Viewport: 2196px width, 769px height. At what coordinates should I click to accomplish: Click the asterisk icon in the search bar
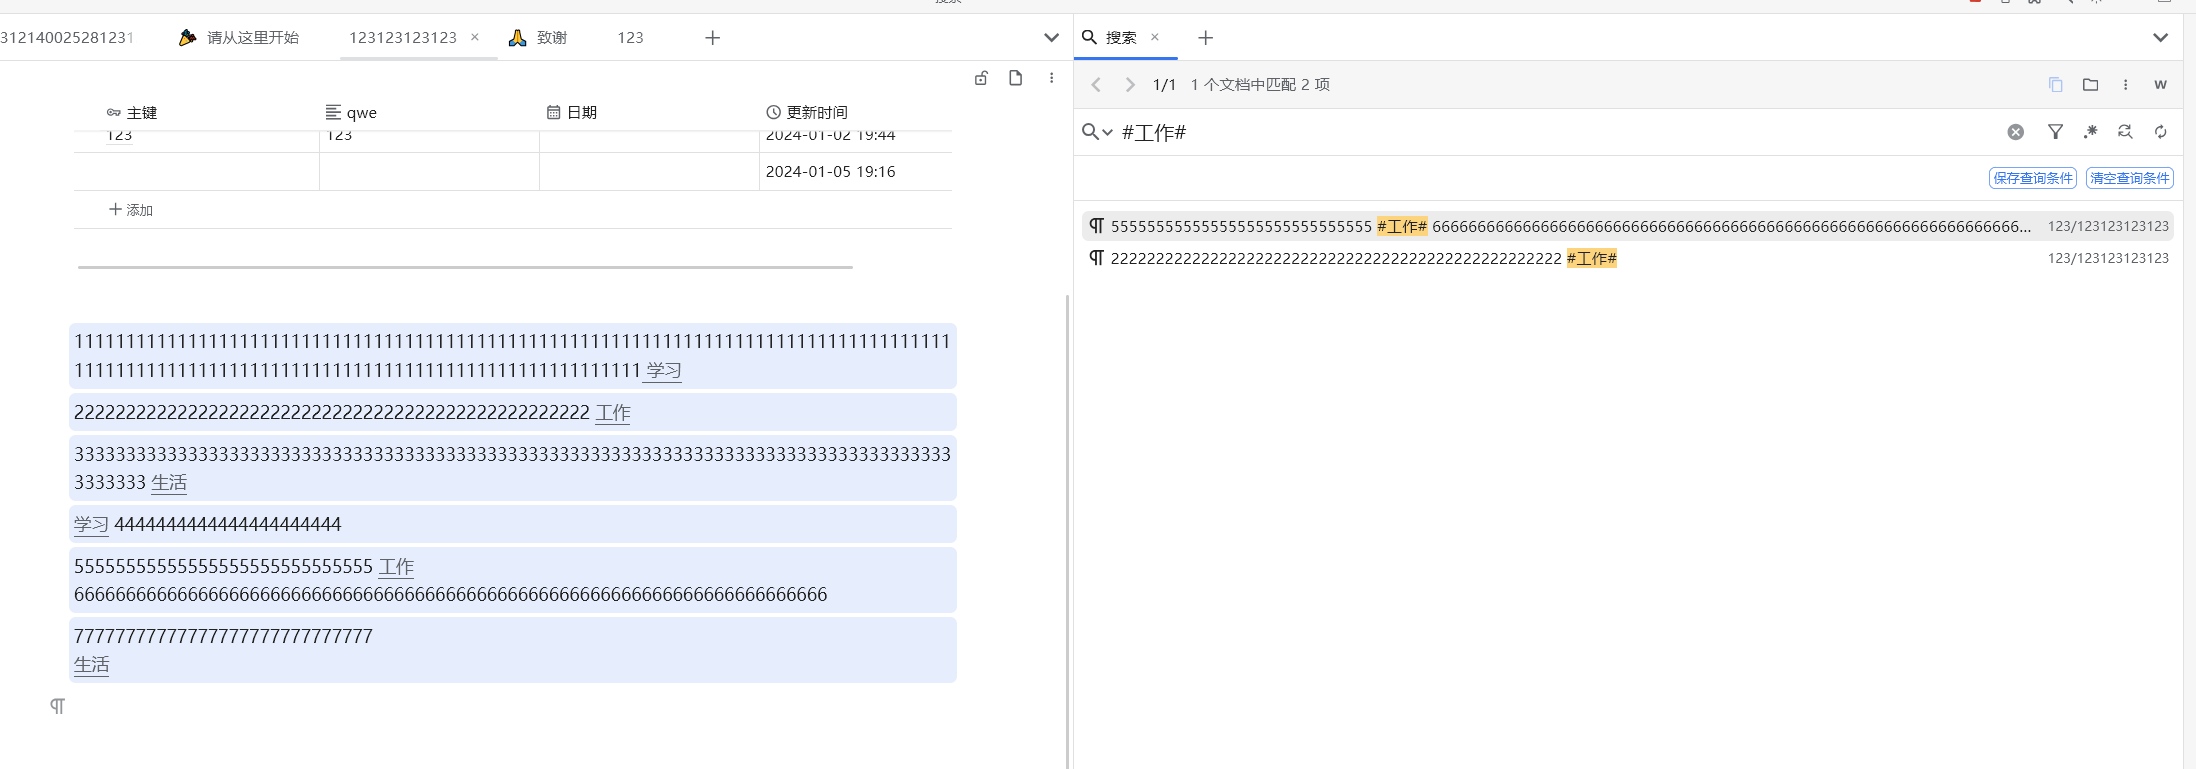point(2090,132)
